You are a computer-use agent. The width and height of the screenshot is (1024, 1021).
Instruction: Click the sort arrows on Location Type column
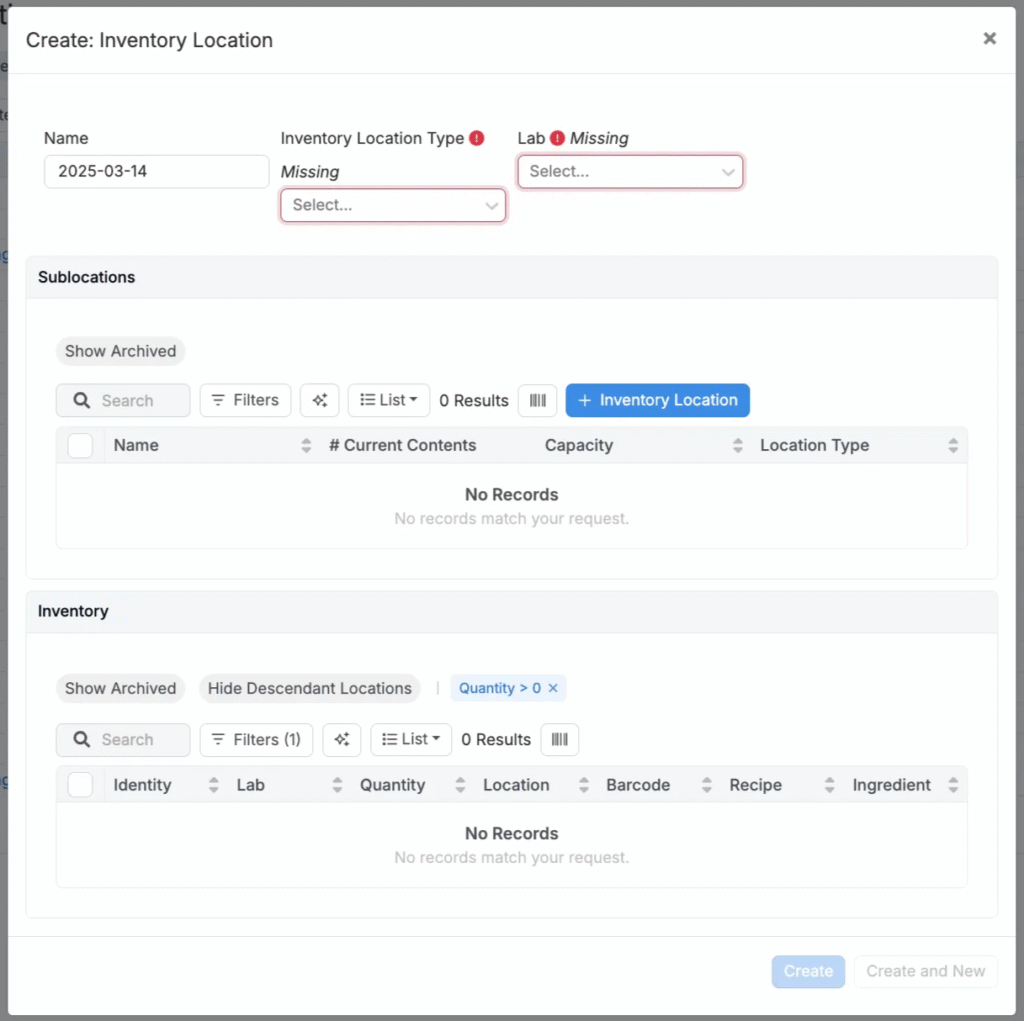tap(953, 446)
